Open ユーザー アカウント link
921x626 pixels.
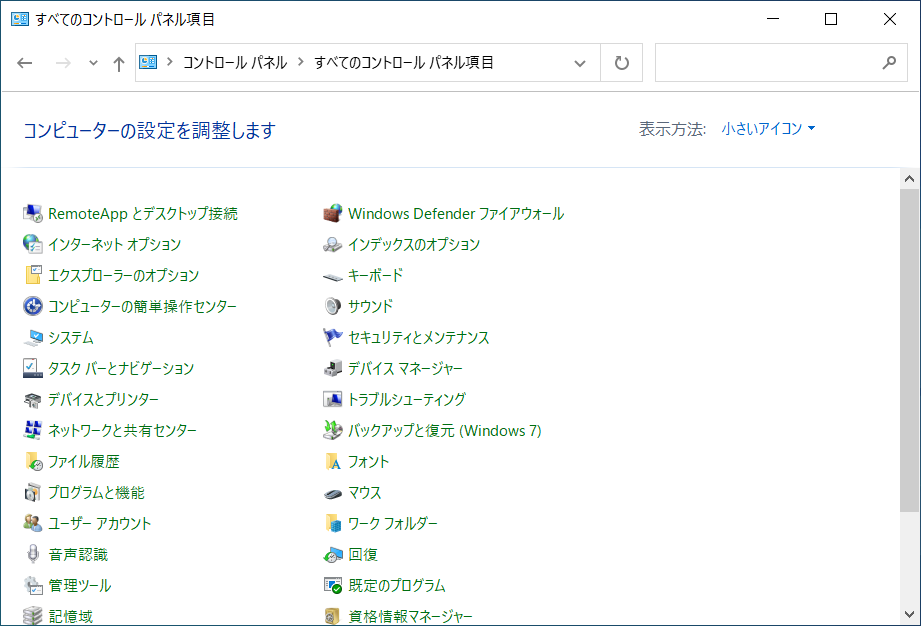tap(100, 524)
